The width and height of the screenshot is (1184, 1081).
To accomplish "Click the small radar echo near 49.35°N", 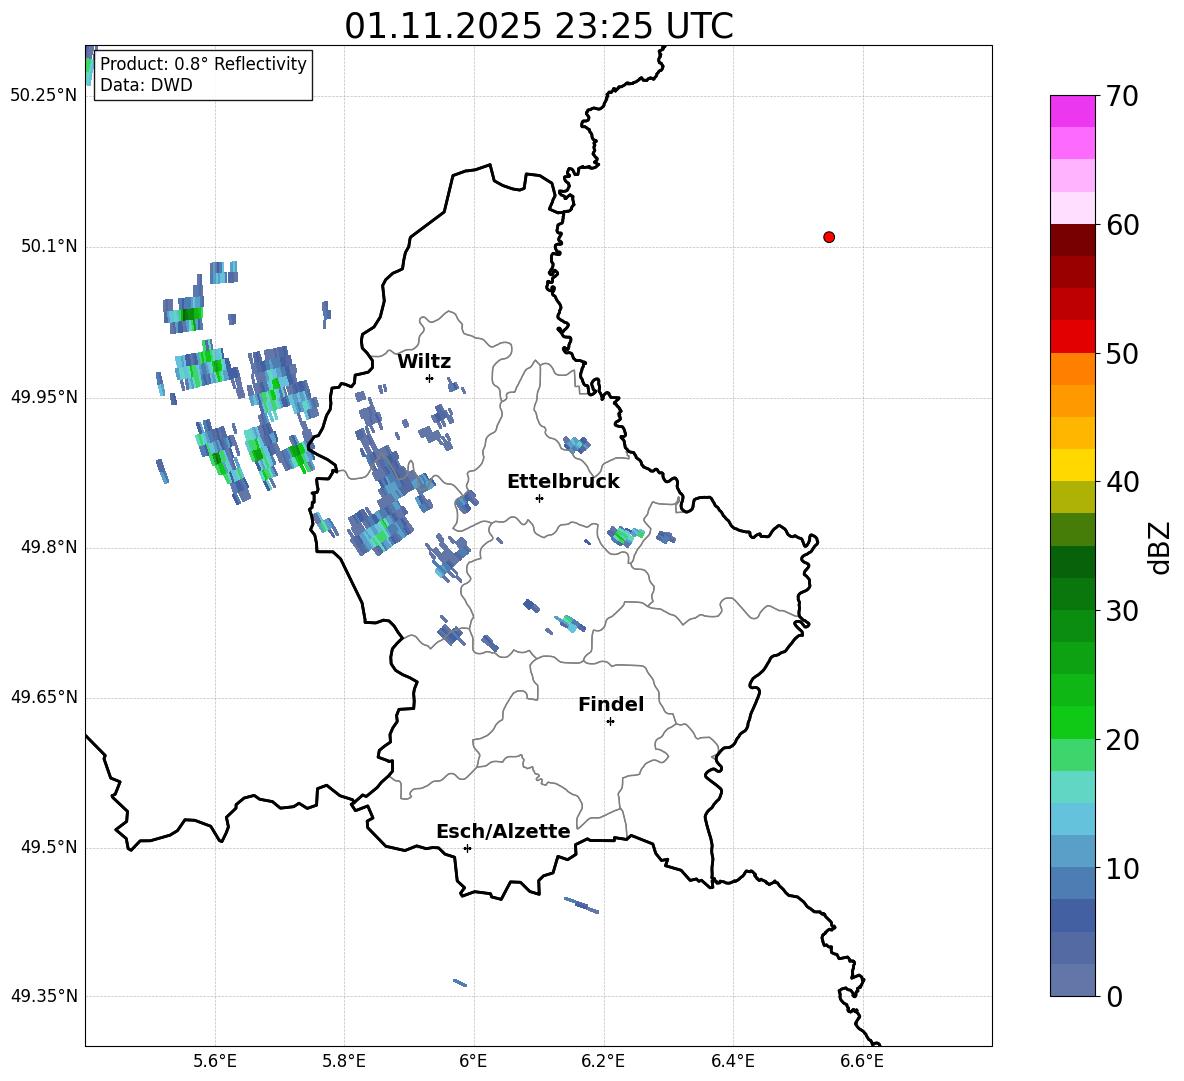I will pos(460,983).
